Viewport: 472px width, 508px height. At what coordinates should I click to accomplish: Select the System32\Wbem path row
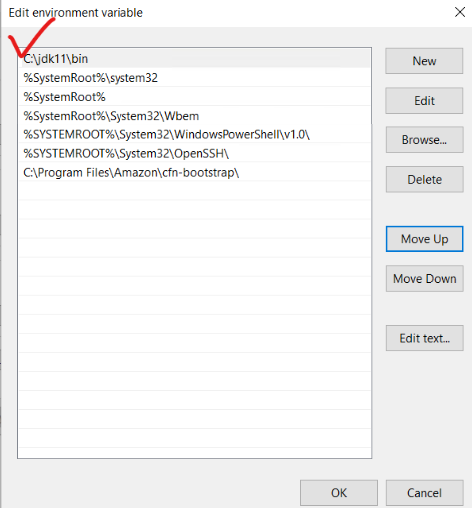click(195, 116)
